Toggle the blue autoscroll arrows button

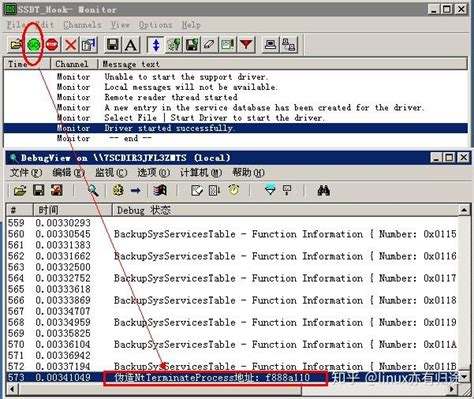(156, 44)
